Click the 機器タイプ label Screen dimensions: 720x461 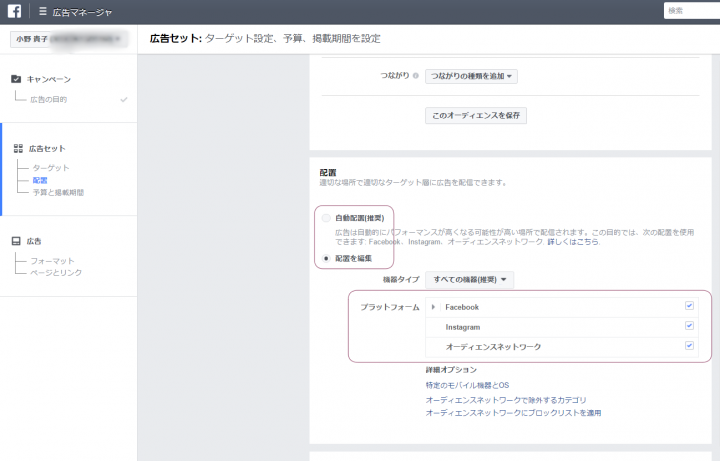401,280
